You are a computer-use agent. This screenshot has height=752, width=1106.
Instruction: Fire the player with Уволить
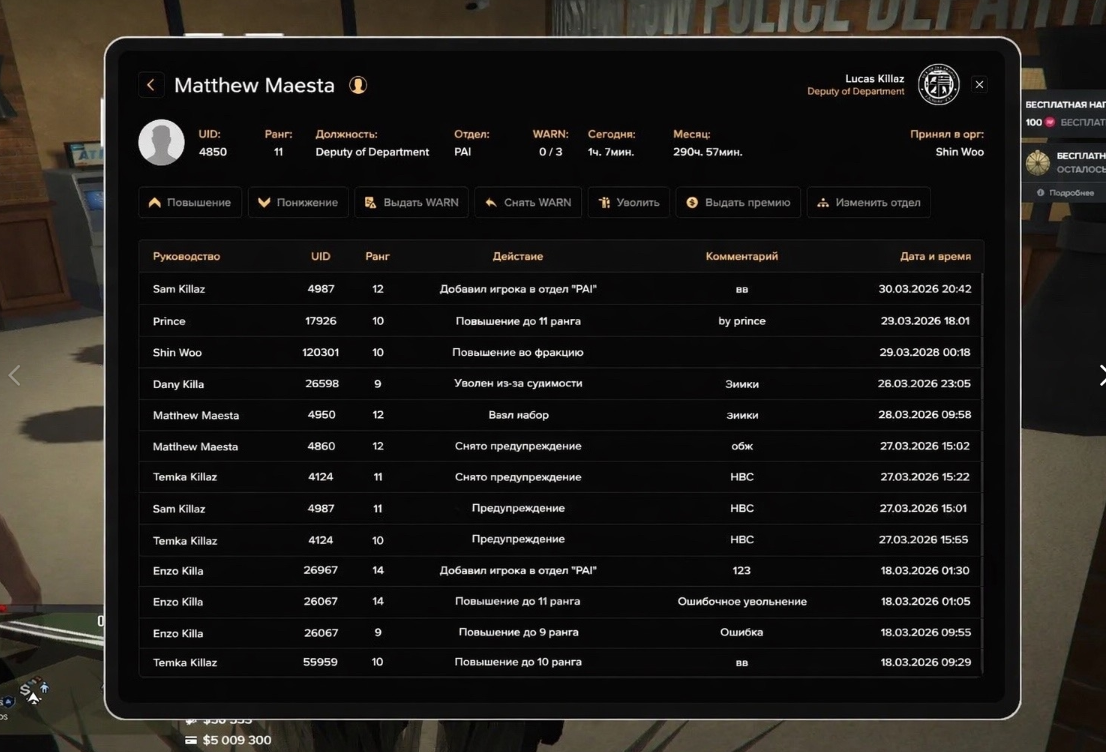[629, 202]
